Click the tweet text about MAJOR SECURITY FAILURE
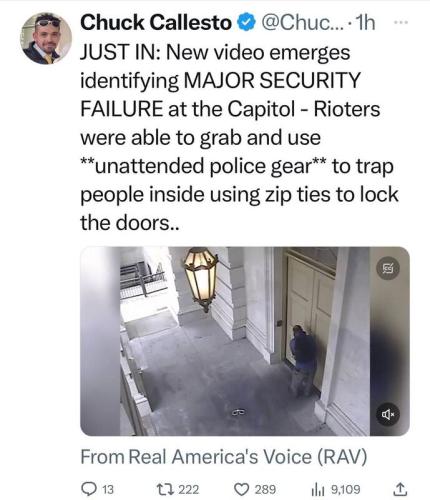 pos(239,138)
